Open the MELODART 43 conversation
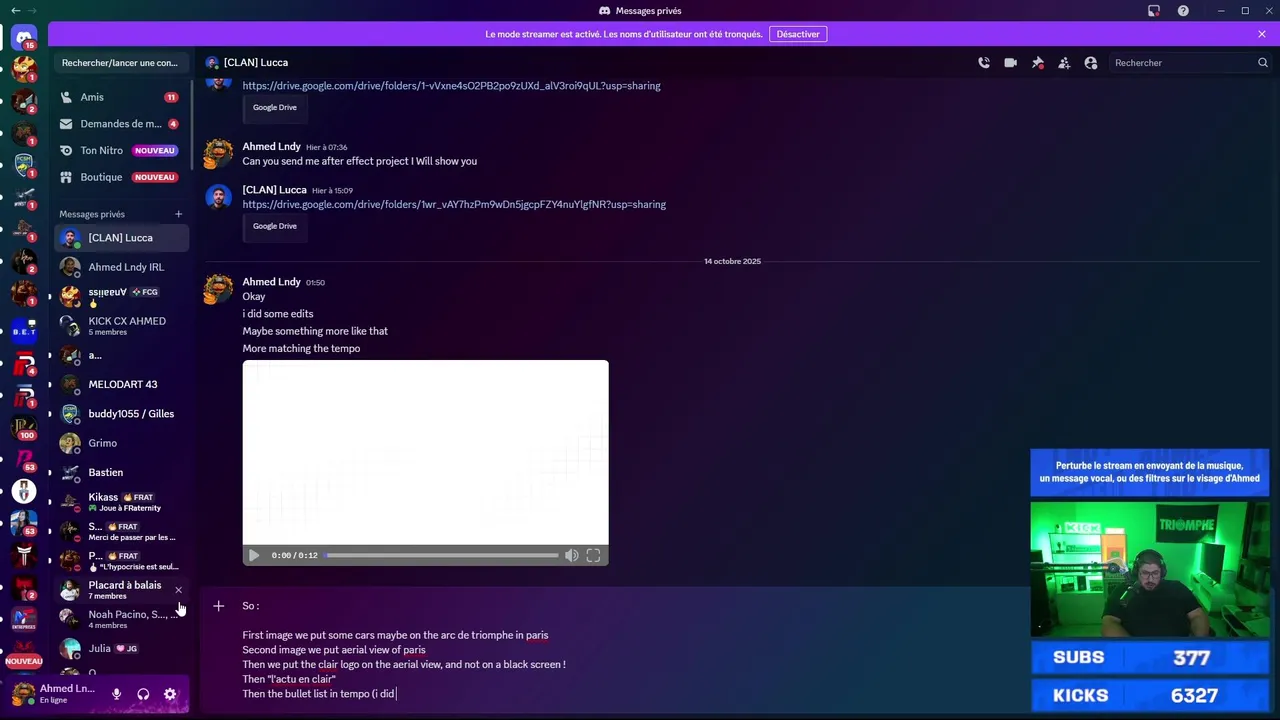This screenshot has height=720, width=1280. (121, 384)
